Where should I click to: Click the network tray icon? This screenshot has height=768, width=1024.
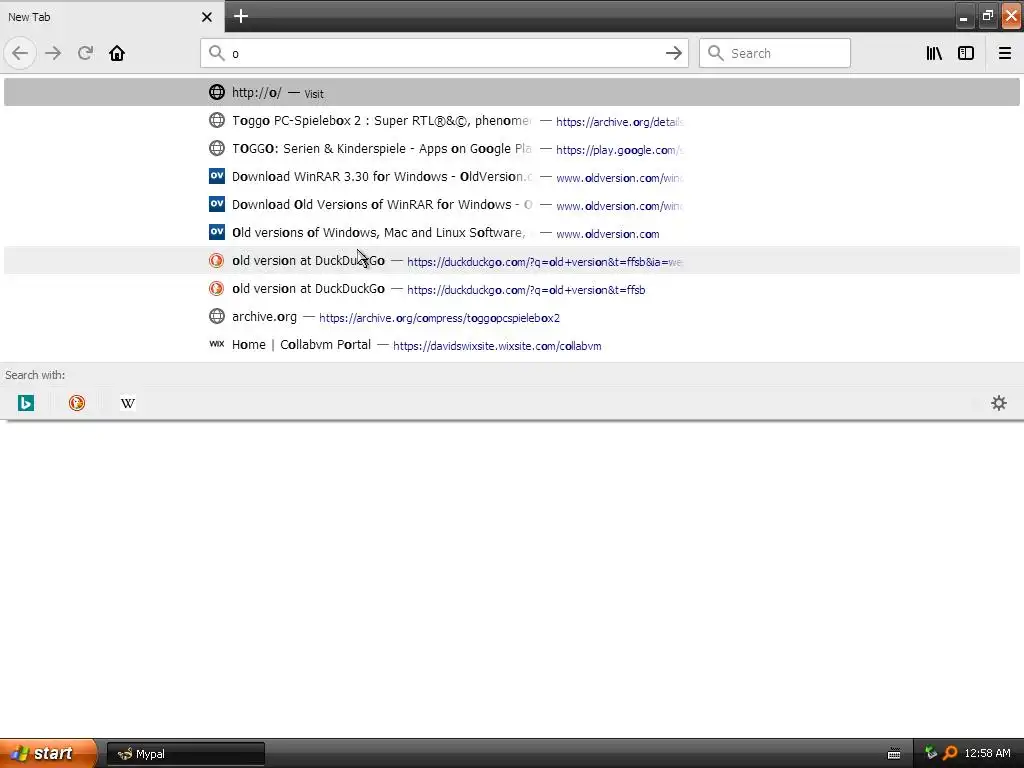pyautogui.click(x=931, y=753)
